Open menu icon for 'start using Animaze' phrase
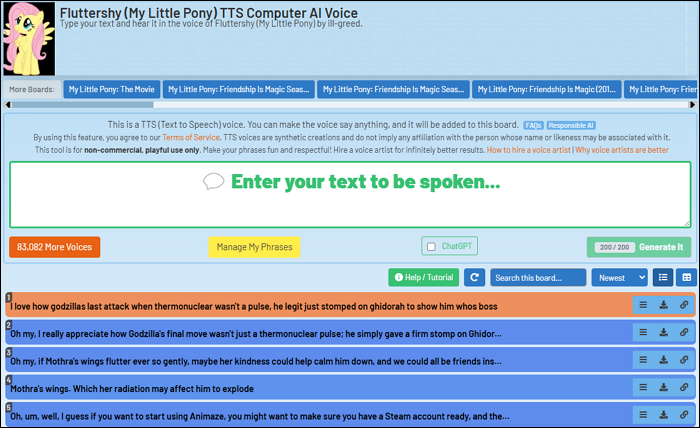 (643, 415)
